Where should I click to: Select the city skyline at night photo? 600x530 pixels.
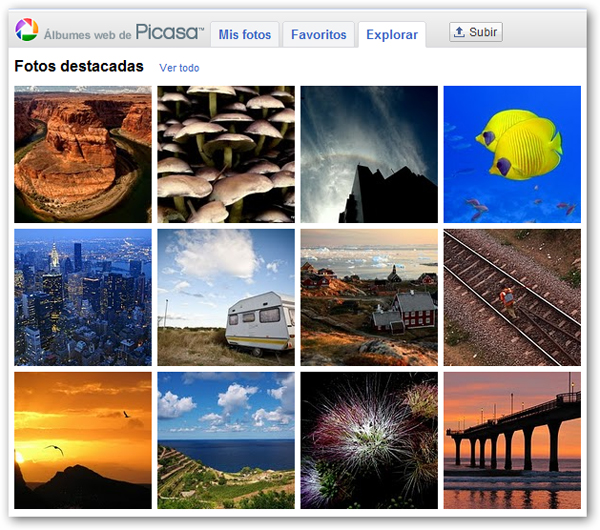83,297
